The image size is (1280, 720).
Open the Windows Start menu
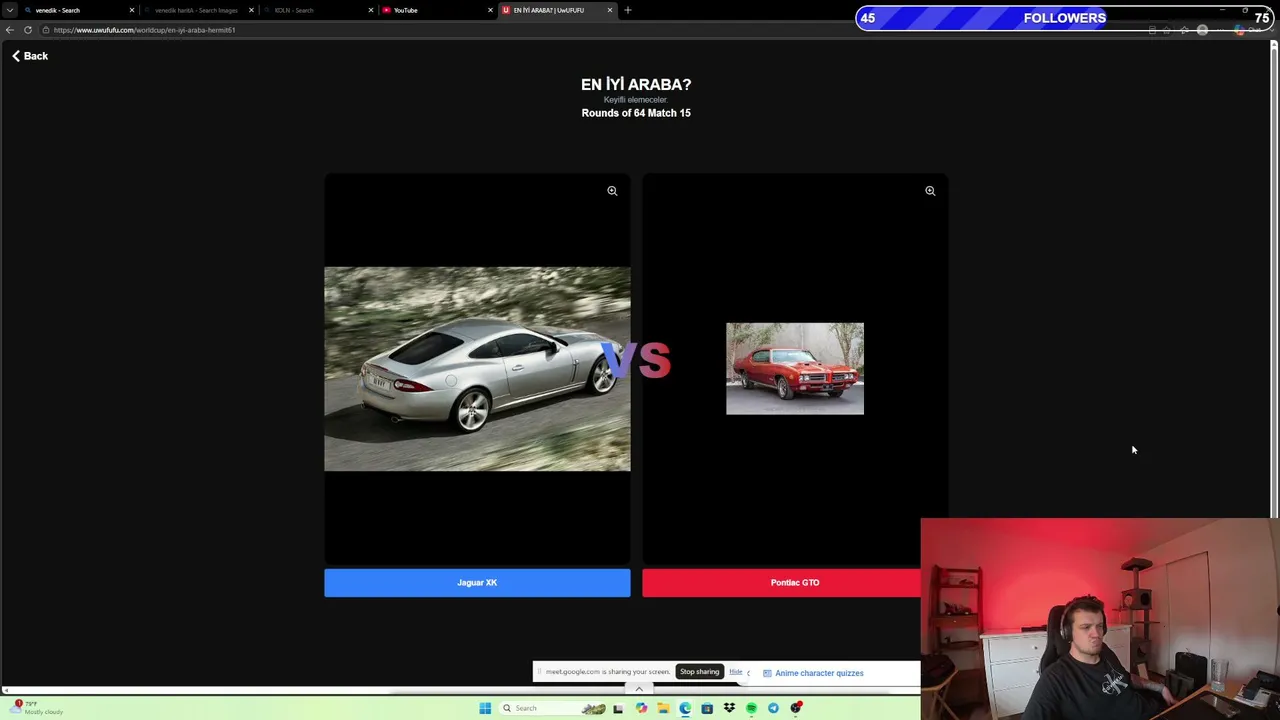click(485, 708)
